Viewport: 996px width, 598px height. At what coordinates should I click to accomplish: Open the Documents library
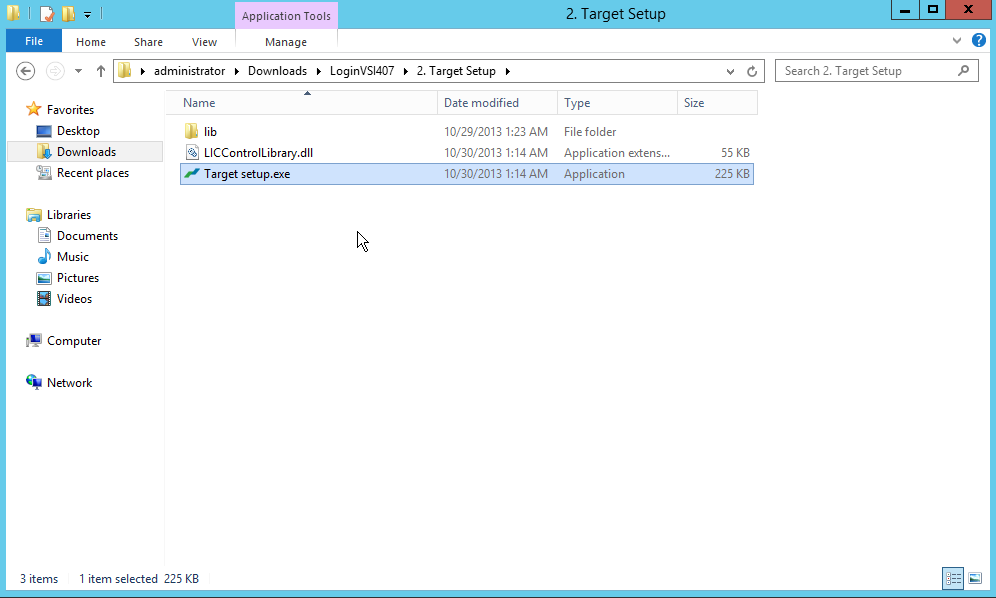coord(87,235)
